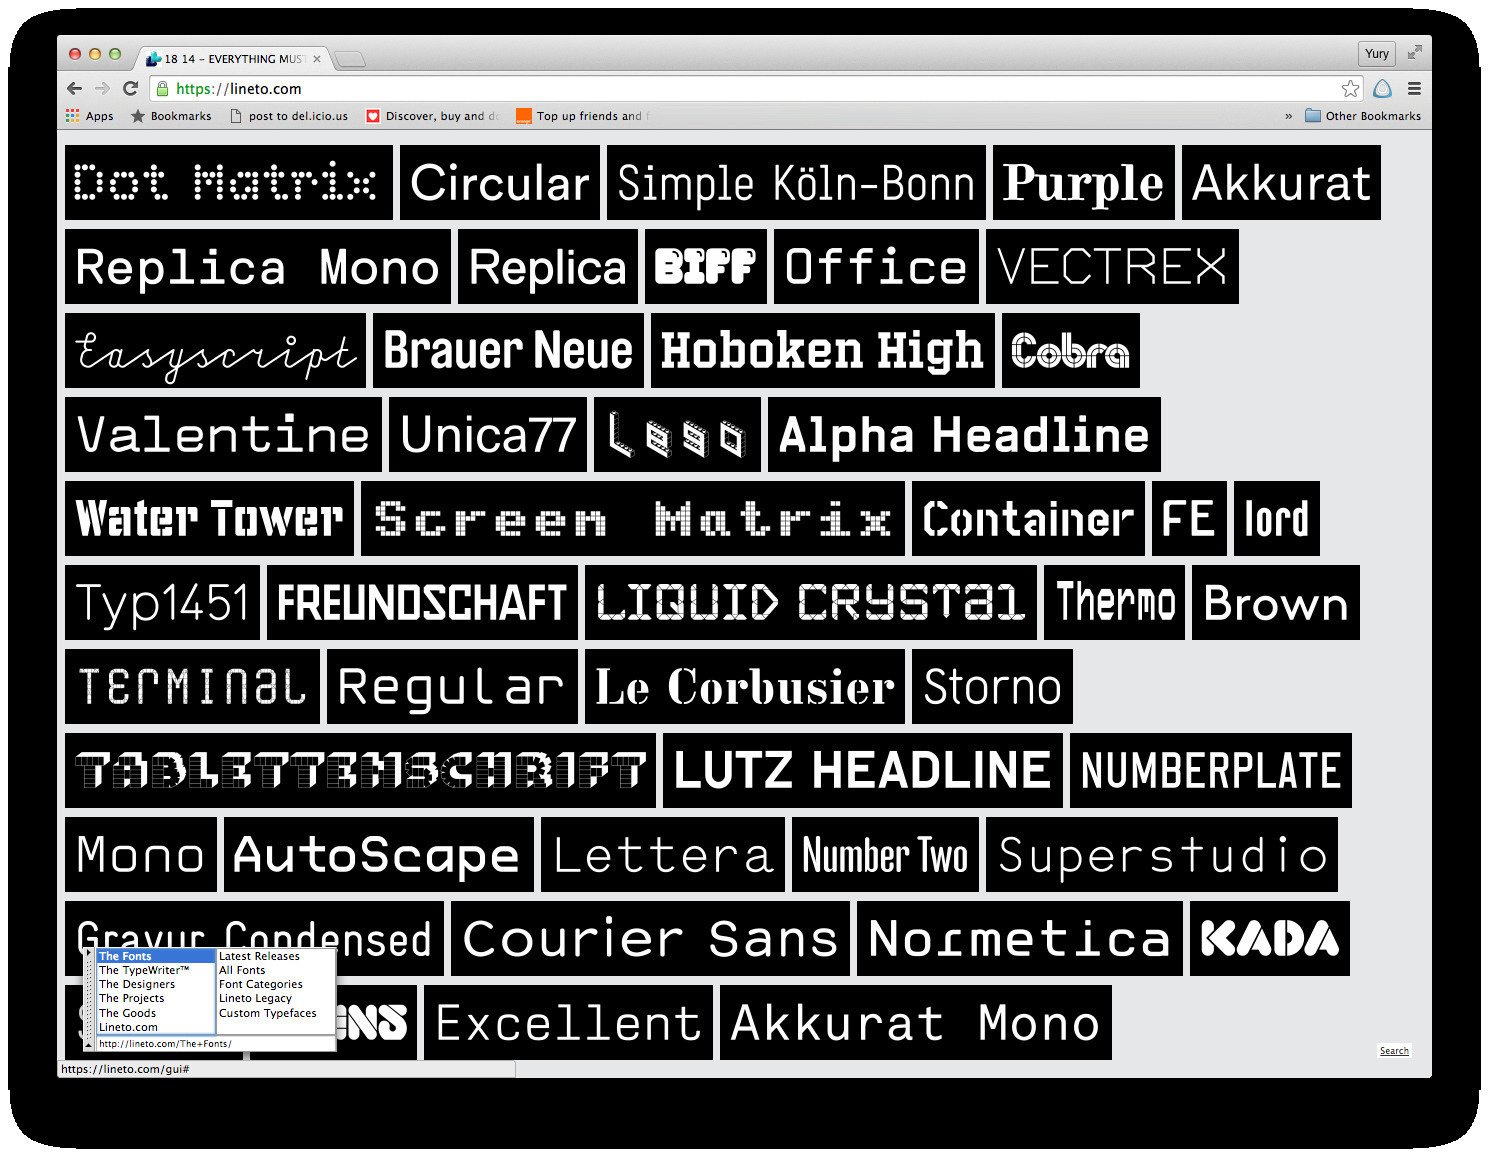Reload the lineto.com page
The image size is (1489, 1157).
tap(130, 89)
